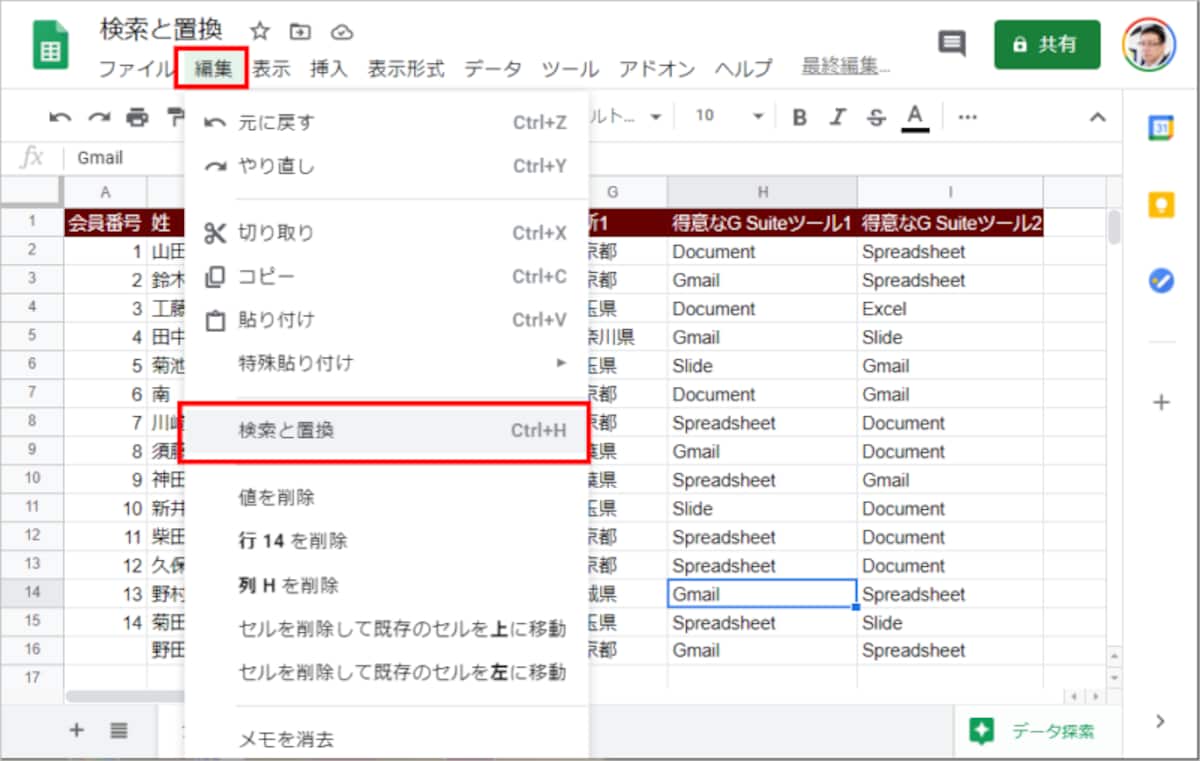Choose 貼り付け in the edit menu
Screen dimensions: 1200x761
pos(386,320)
